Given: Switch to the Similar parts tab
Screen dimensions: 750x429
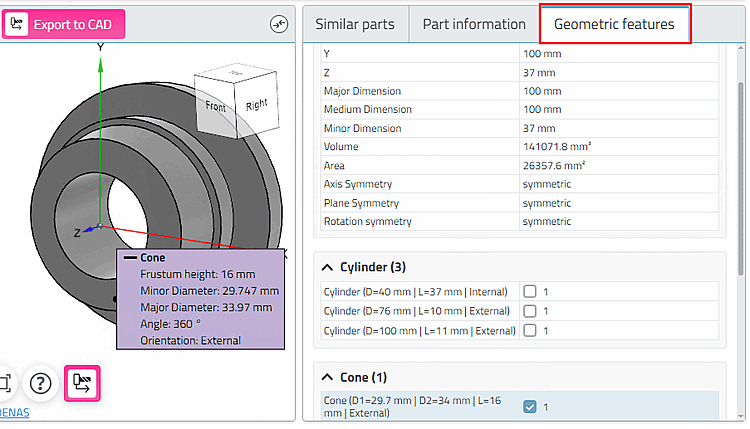Looking at the screenshot, I should (355, 24).
